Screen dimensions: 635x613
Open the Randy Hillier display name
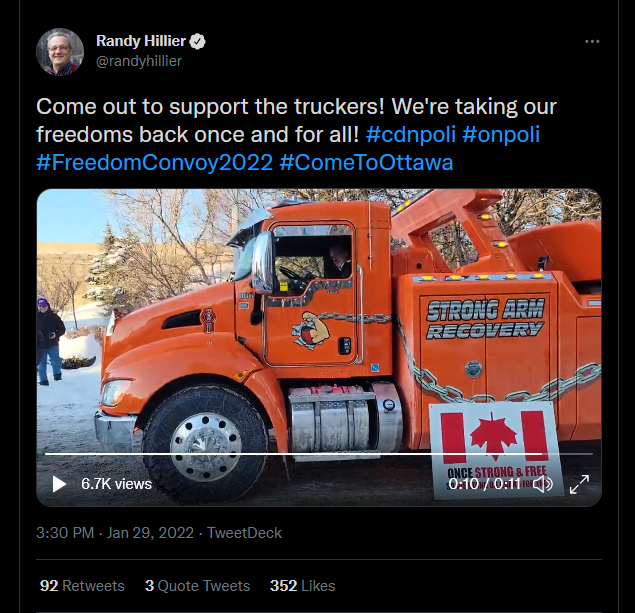141,40
